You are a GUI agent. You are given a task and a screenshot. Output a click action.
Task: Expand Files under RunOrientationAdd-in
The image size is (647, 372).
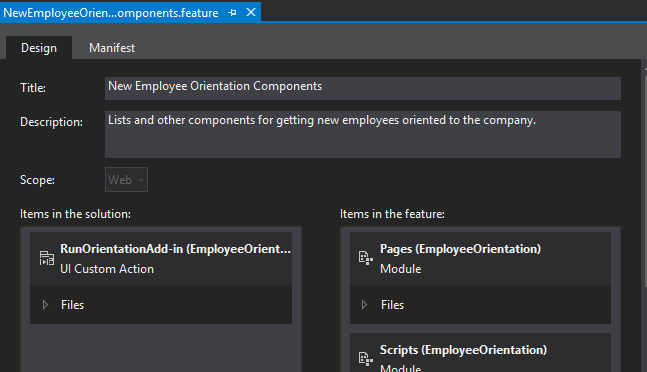pyautogui.click(x=45, y=305)
